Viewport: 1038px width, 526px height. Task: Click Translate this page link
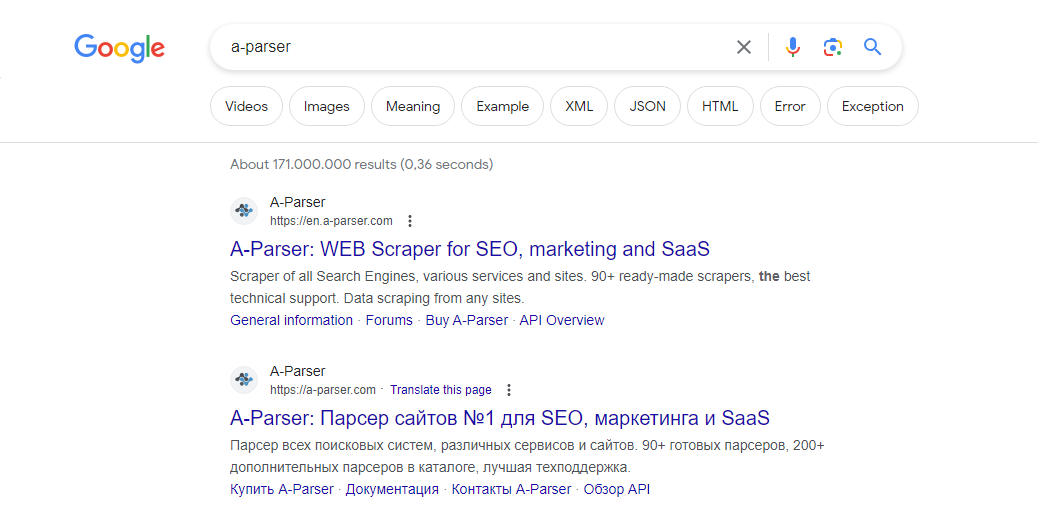point(441,390)
